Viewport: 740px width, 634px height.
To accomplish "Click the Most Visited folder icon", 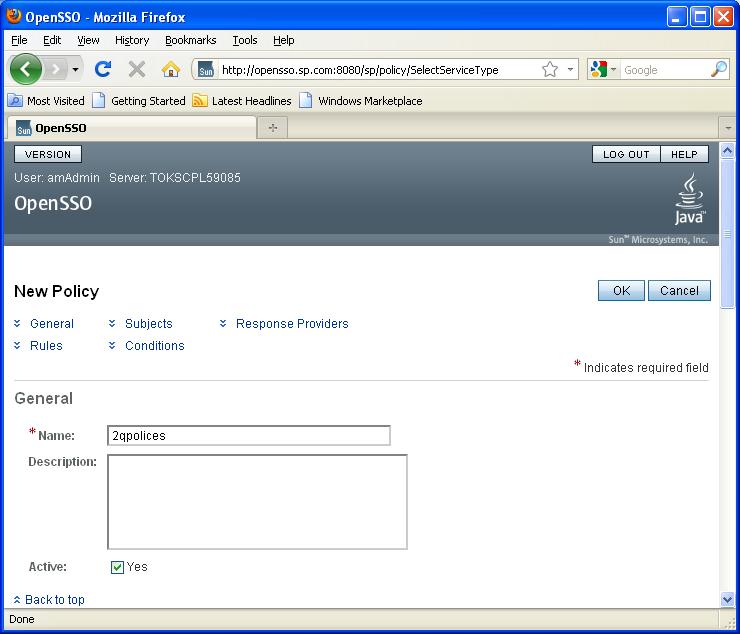I will [x=15, y=101].
